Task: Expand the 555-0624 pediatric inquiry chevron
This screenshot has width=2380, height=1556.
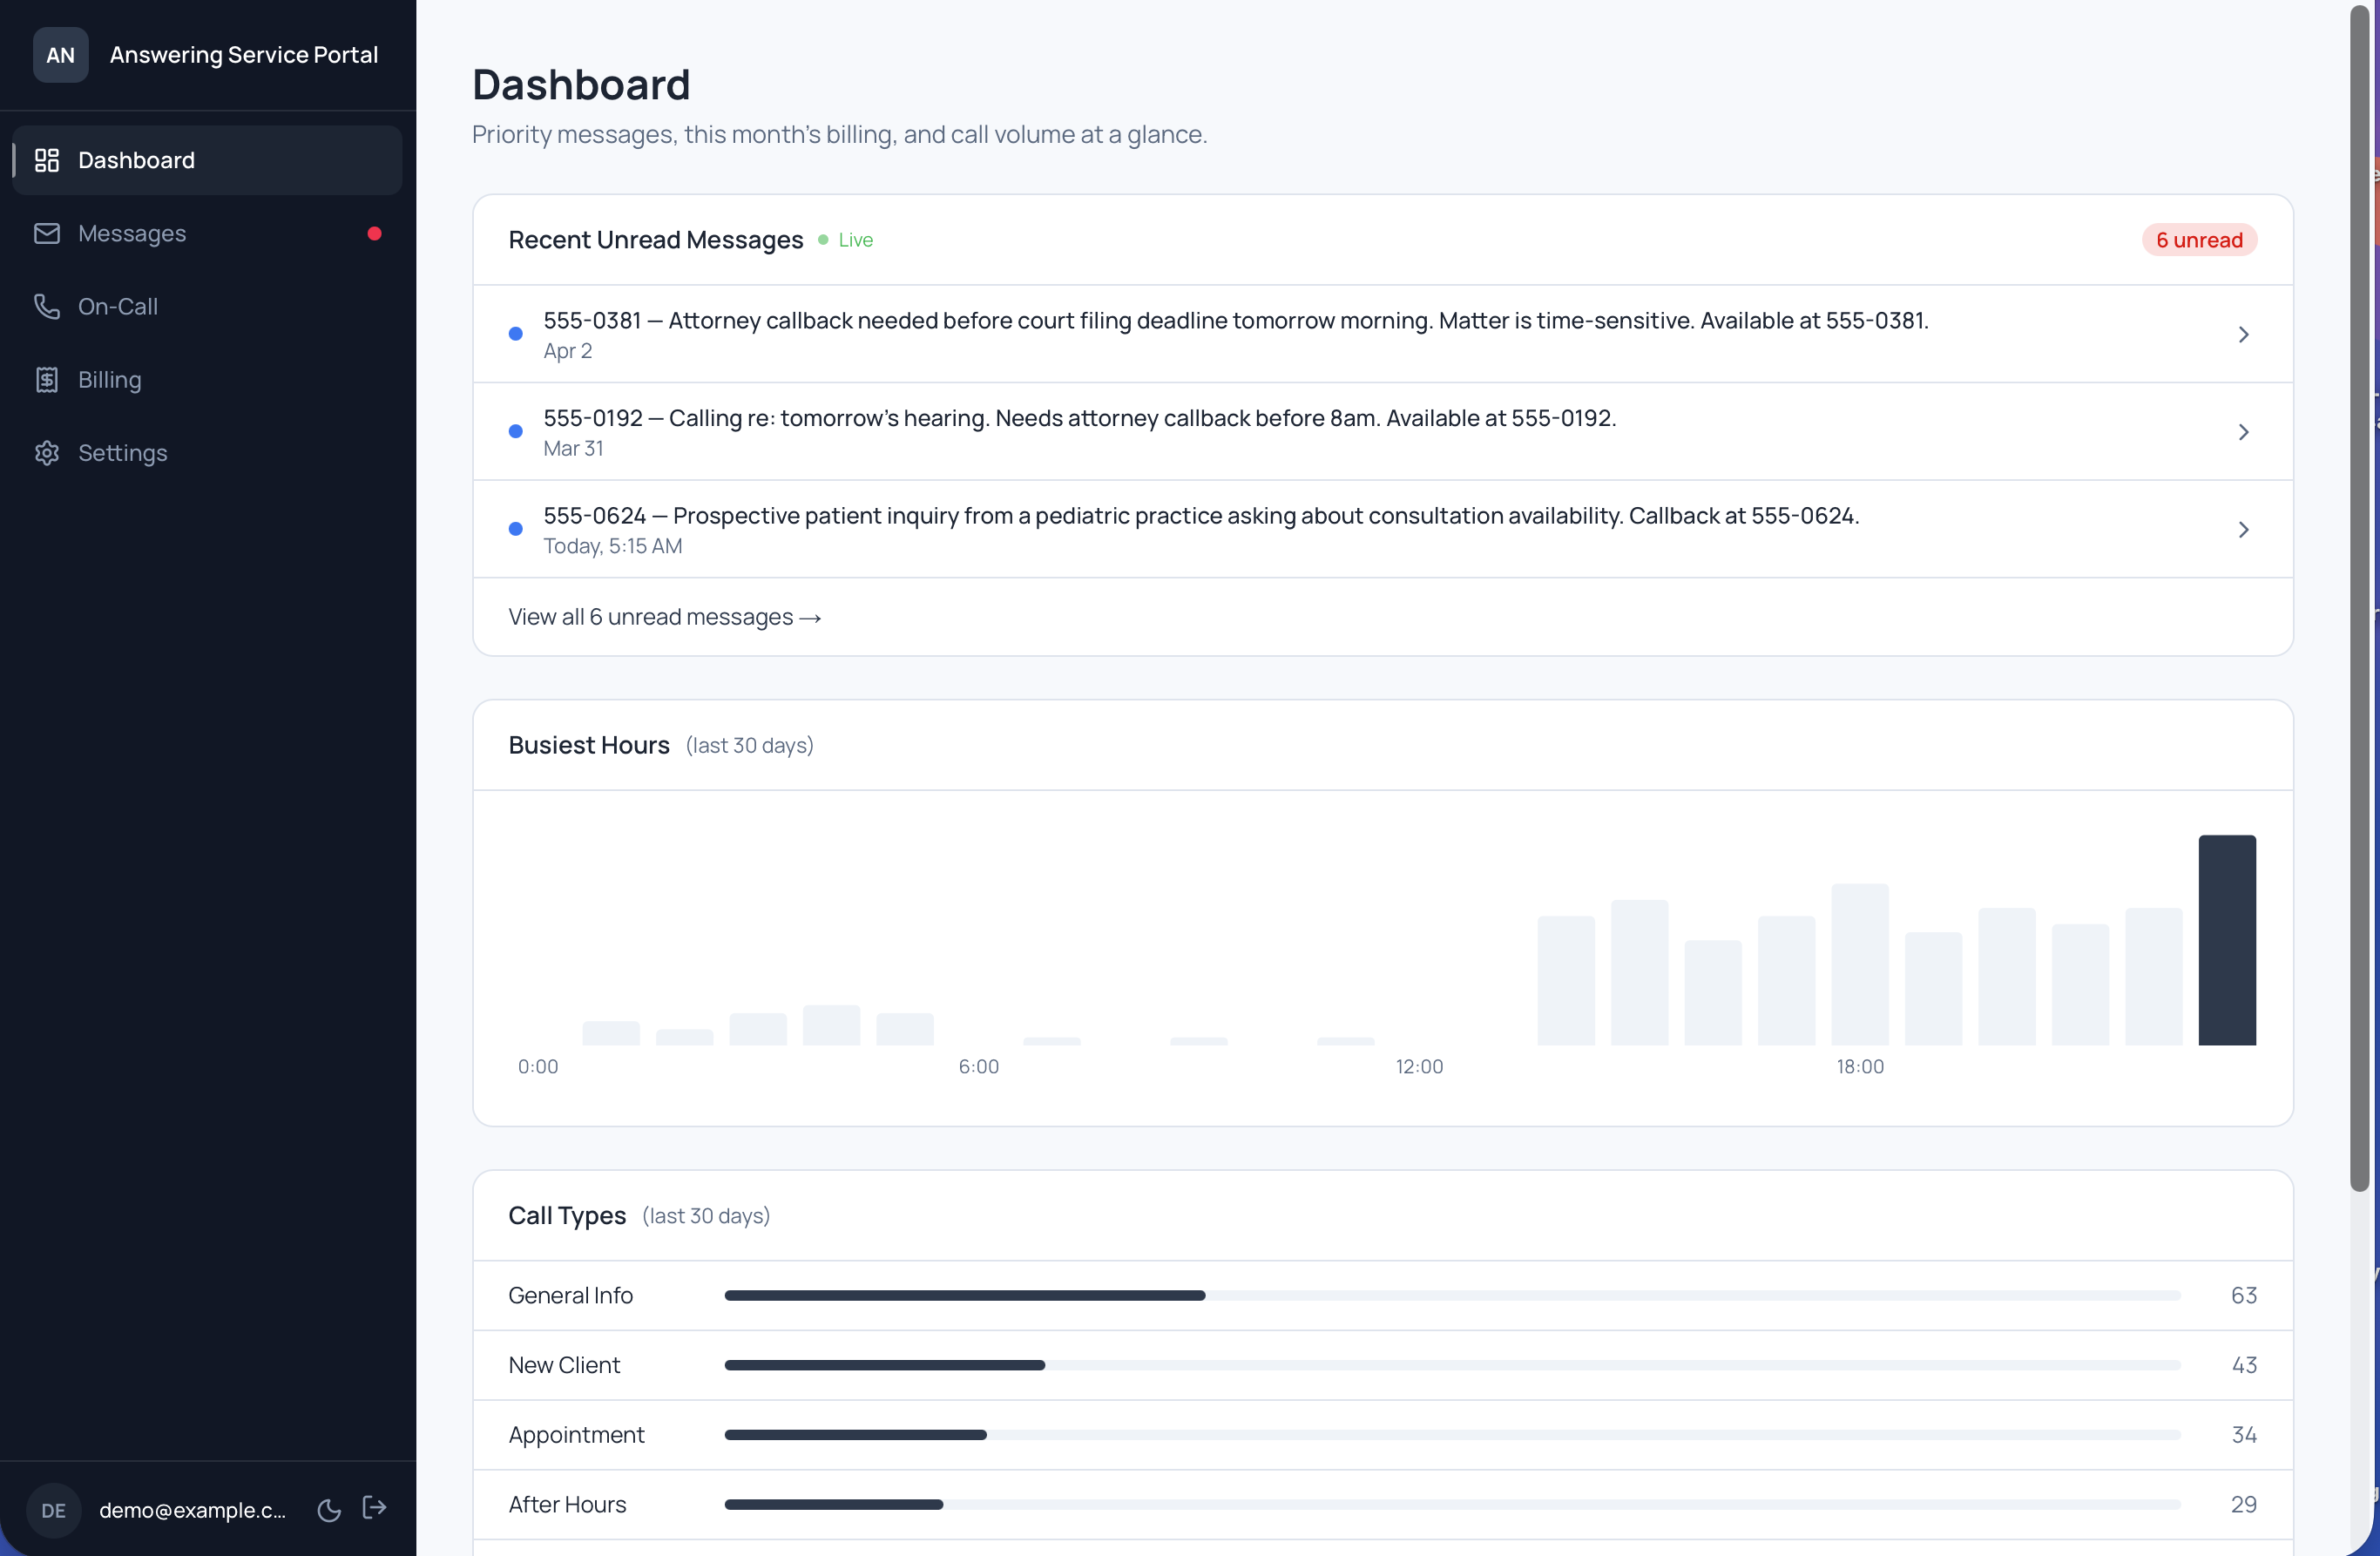Action: click(x=2243, y=529)
